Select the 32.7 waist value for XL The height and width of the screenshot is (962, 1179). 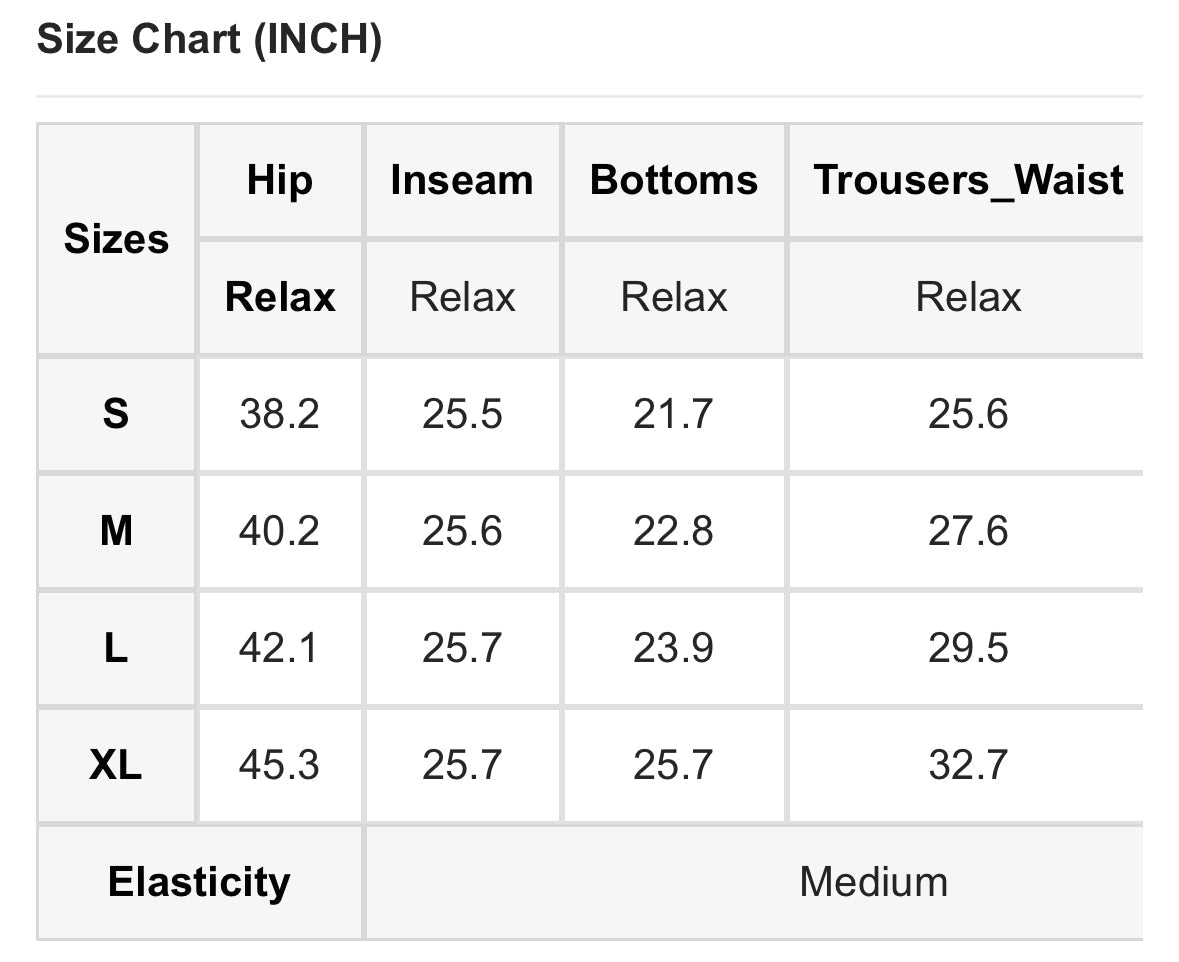(x=968, y=765)
